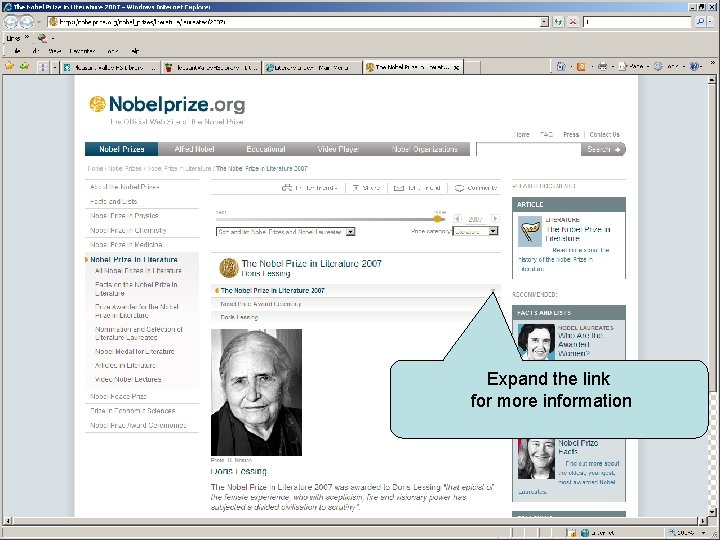The width and height of the screenshot is (720, 540).
Task: Open the Educational navigation tab
Action: pyautogui.click(x=266, y=149)
